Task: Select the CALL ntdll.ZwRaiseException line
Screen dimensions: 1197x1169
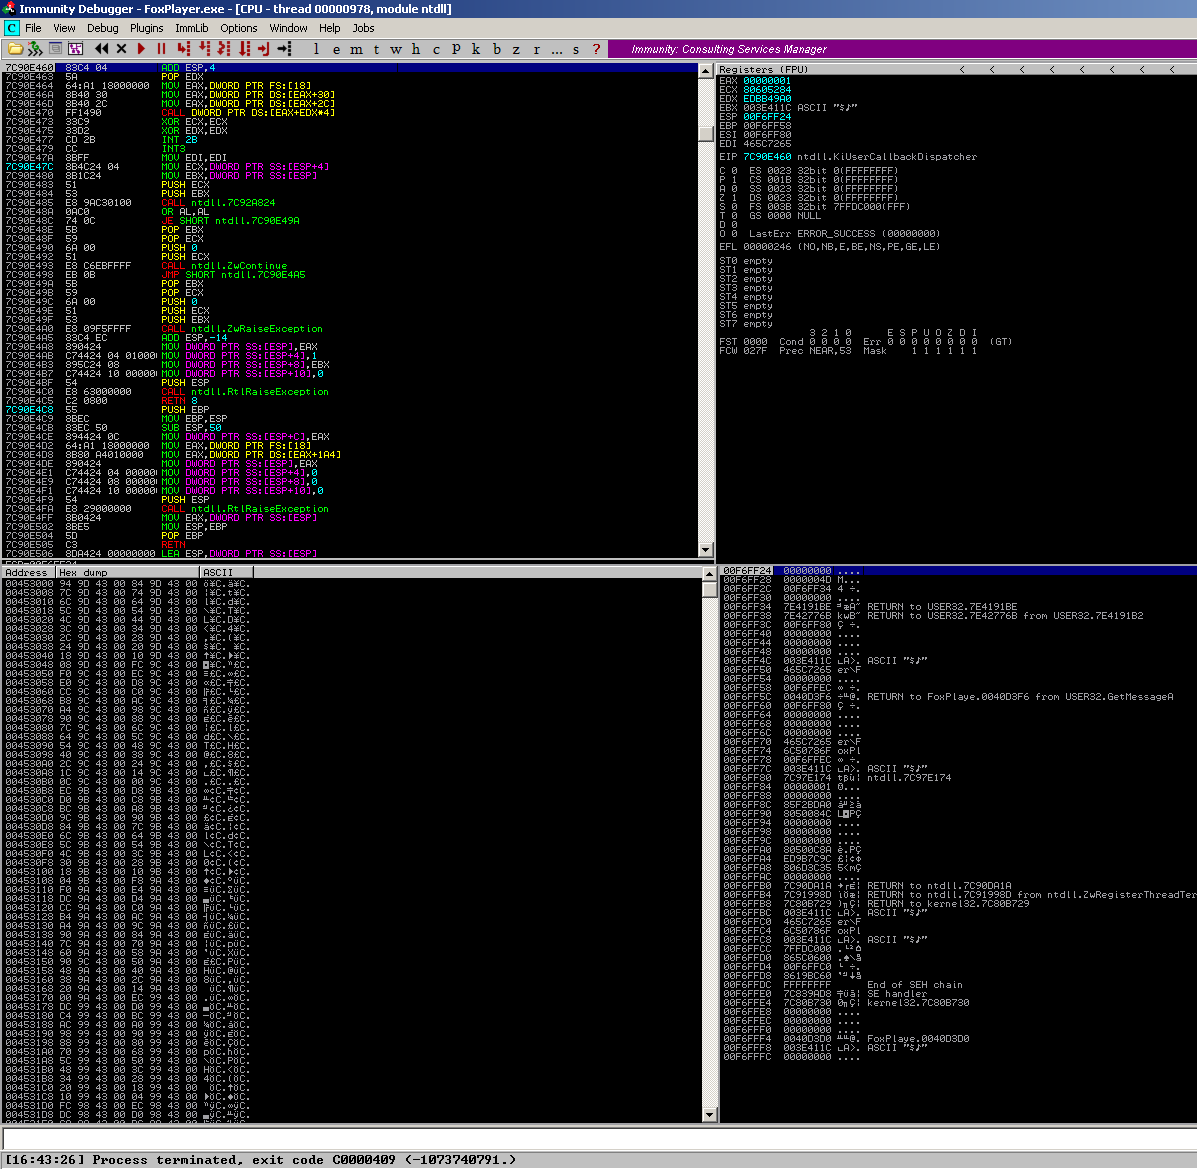Action: click(350, 328)
